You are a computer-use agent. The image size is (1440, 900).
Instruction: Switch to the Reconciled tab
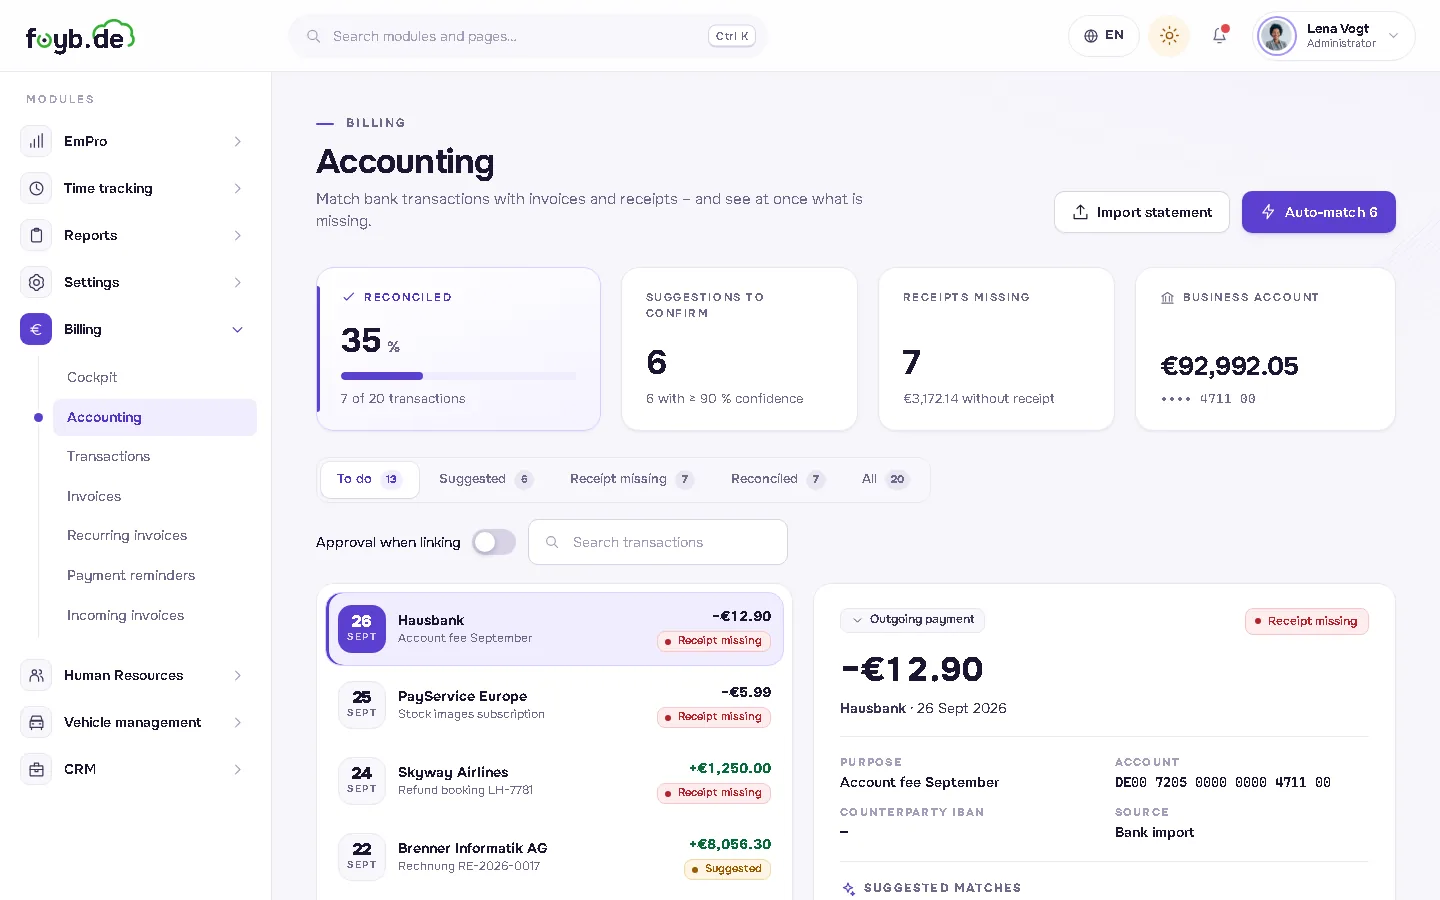coord(778,480)
